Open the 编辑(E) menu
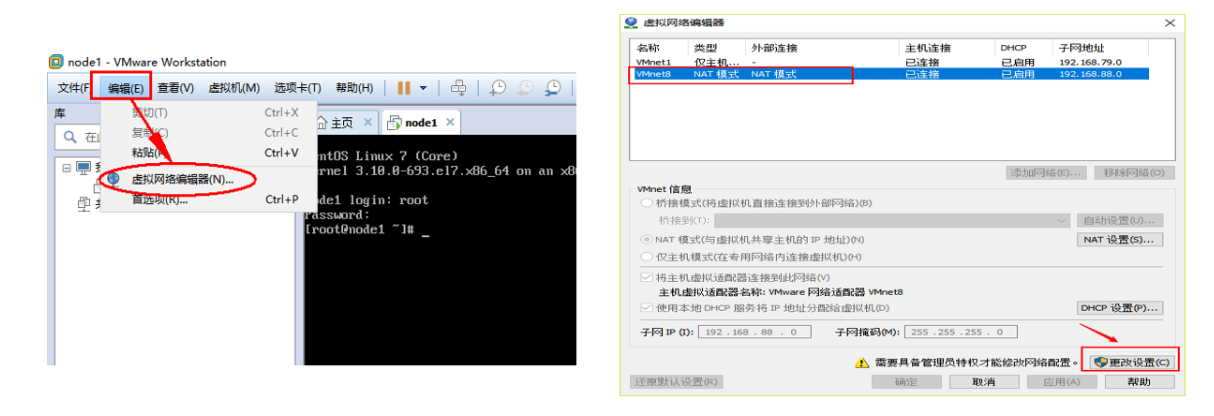The image size is (1214, 416). tap(125, 88)
